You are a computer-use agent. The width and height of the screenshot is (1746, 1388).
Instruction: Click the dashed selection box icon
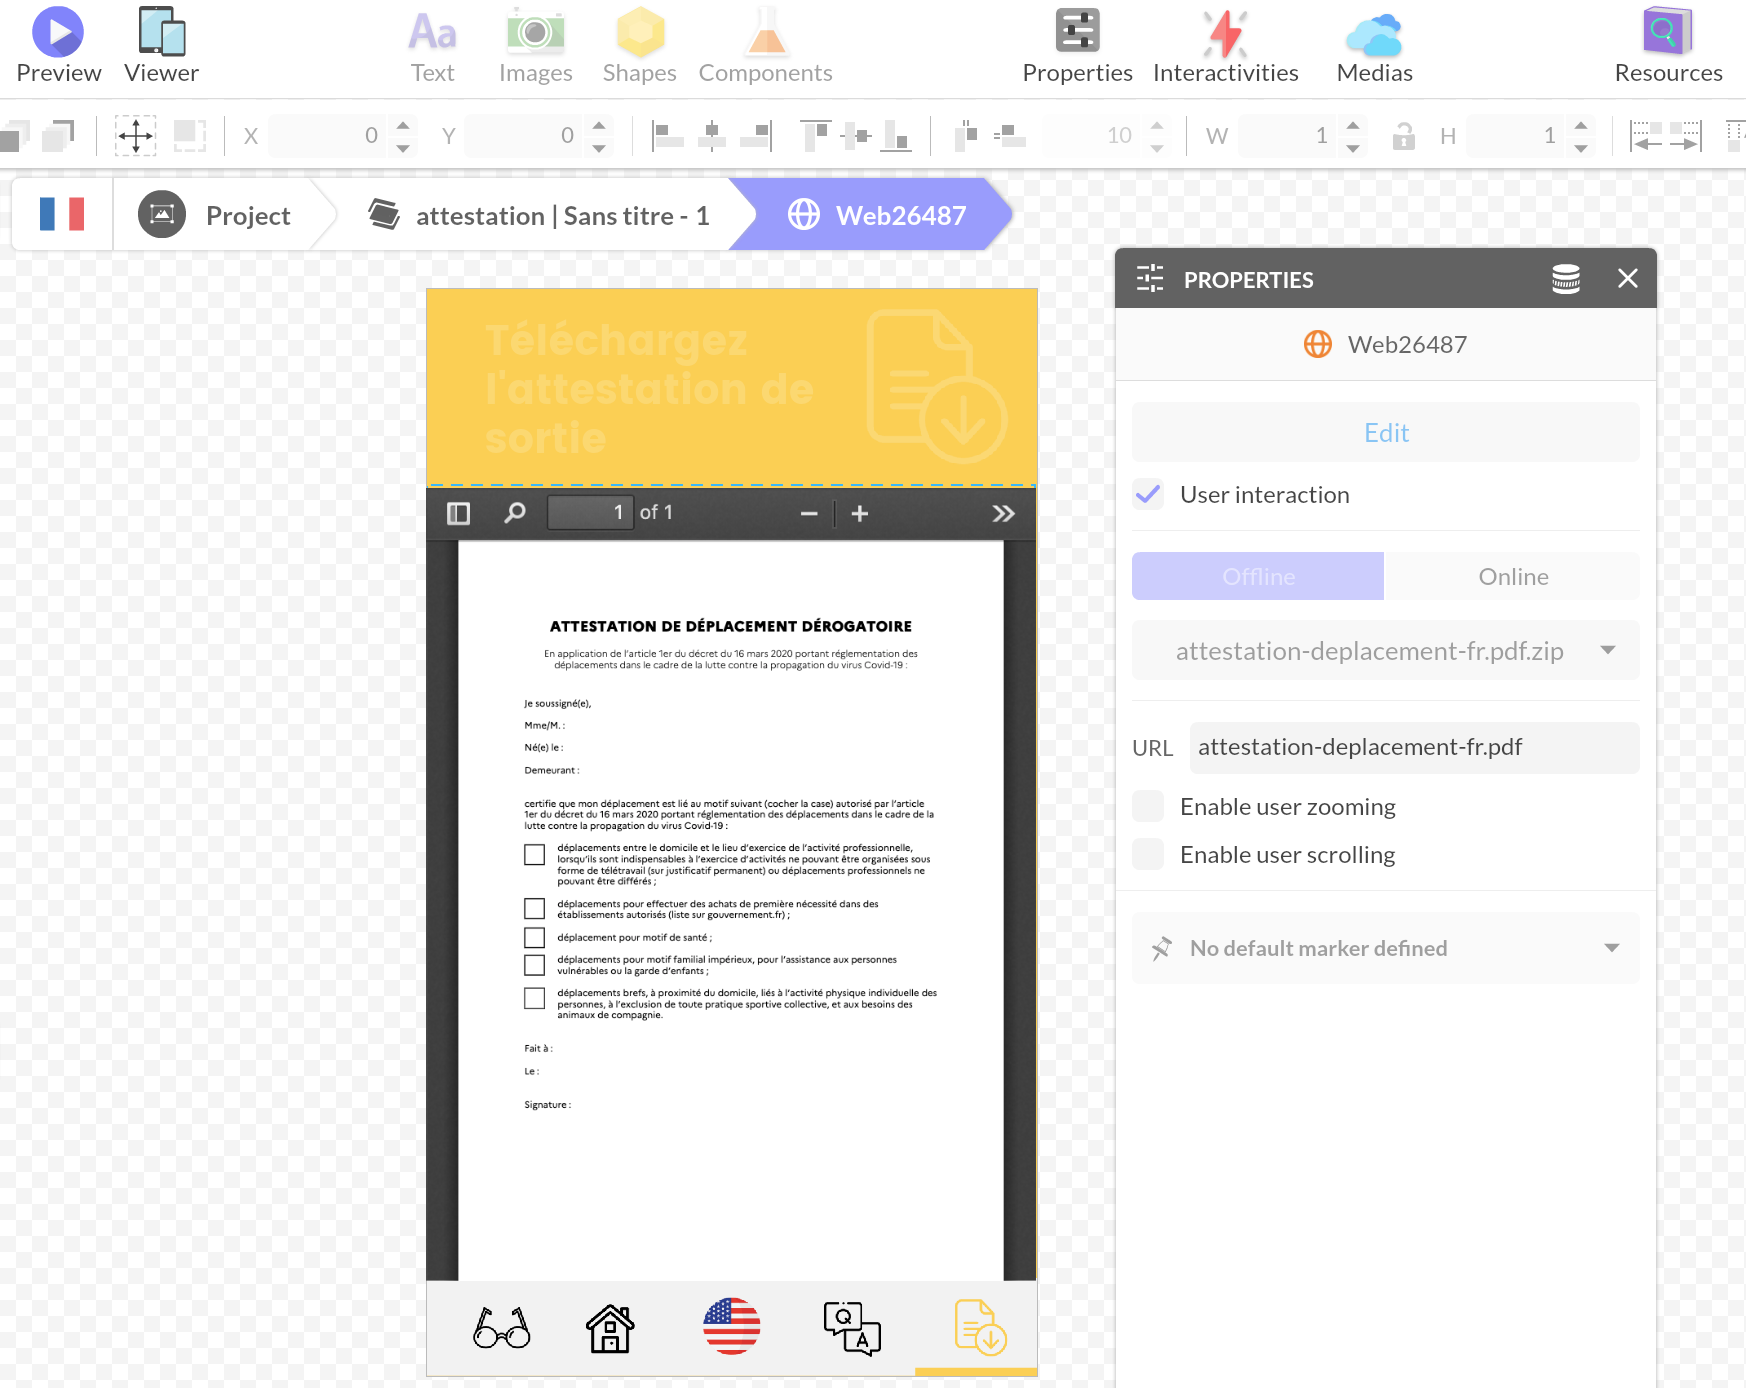pyautogui.click(x=189, y=135)
